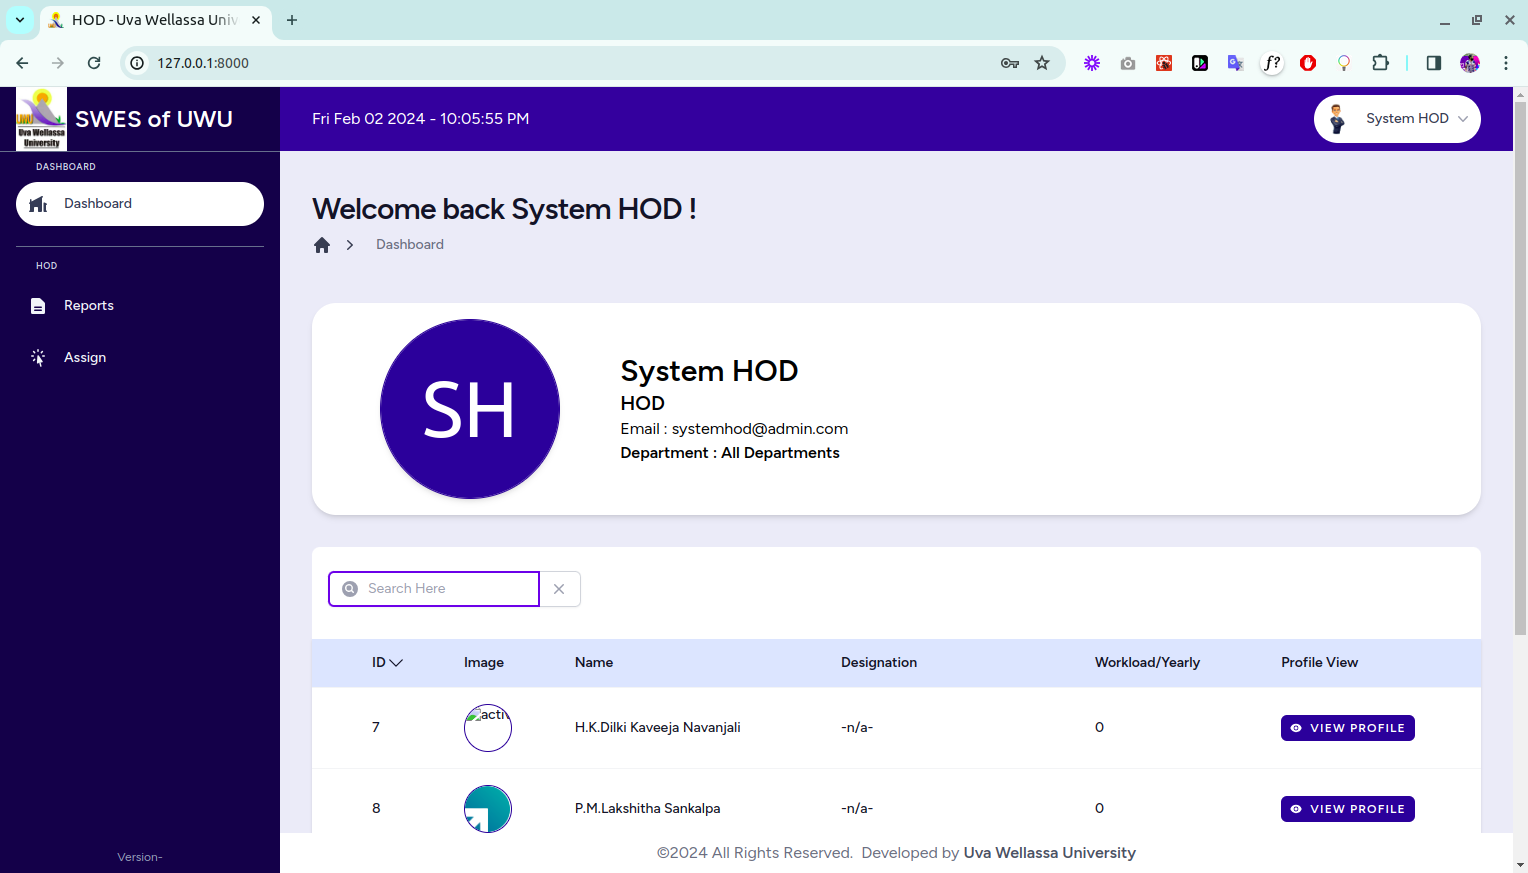Reload the page
The image size is (1528, 873).
point(94,63)
